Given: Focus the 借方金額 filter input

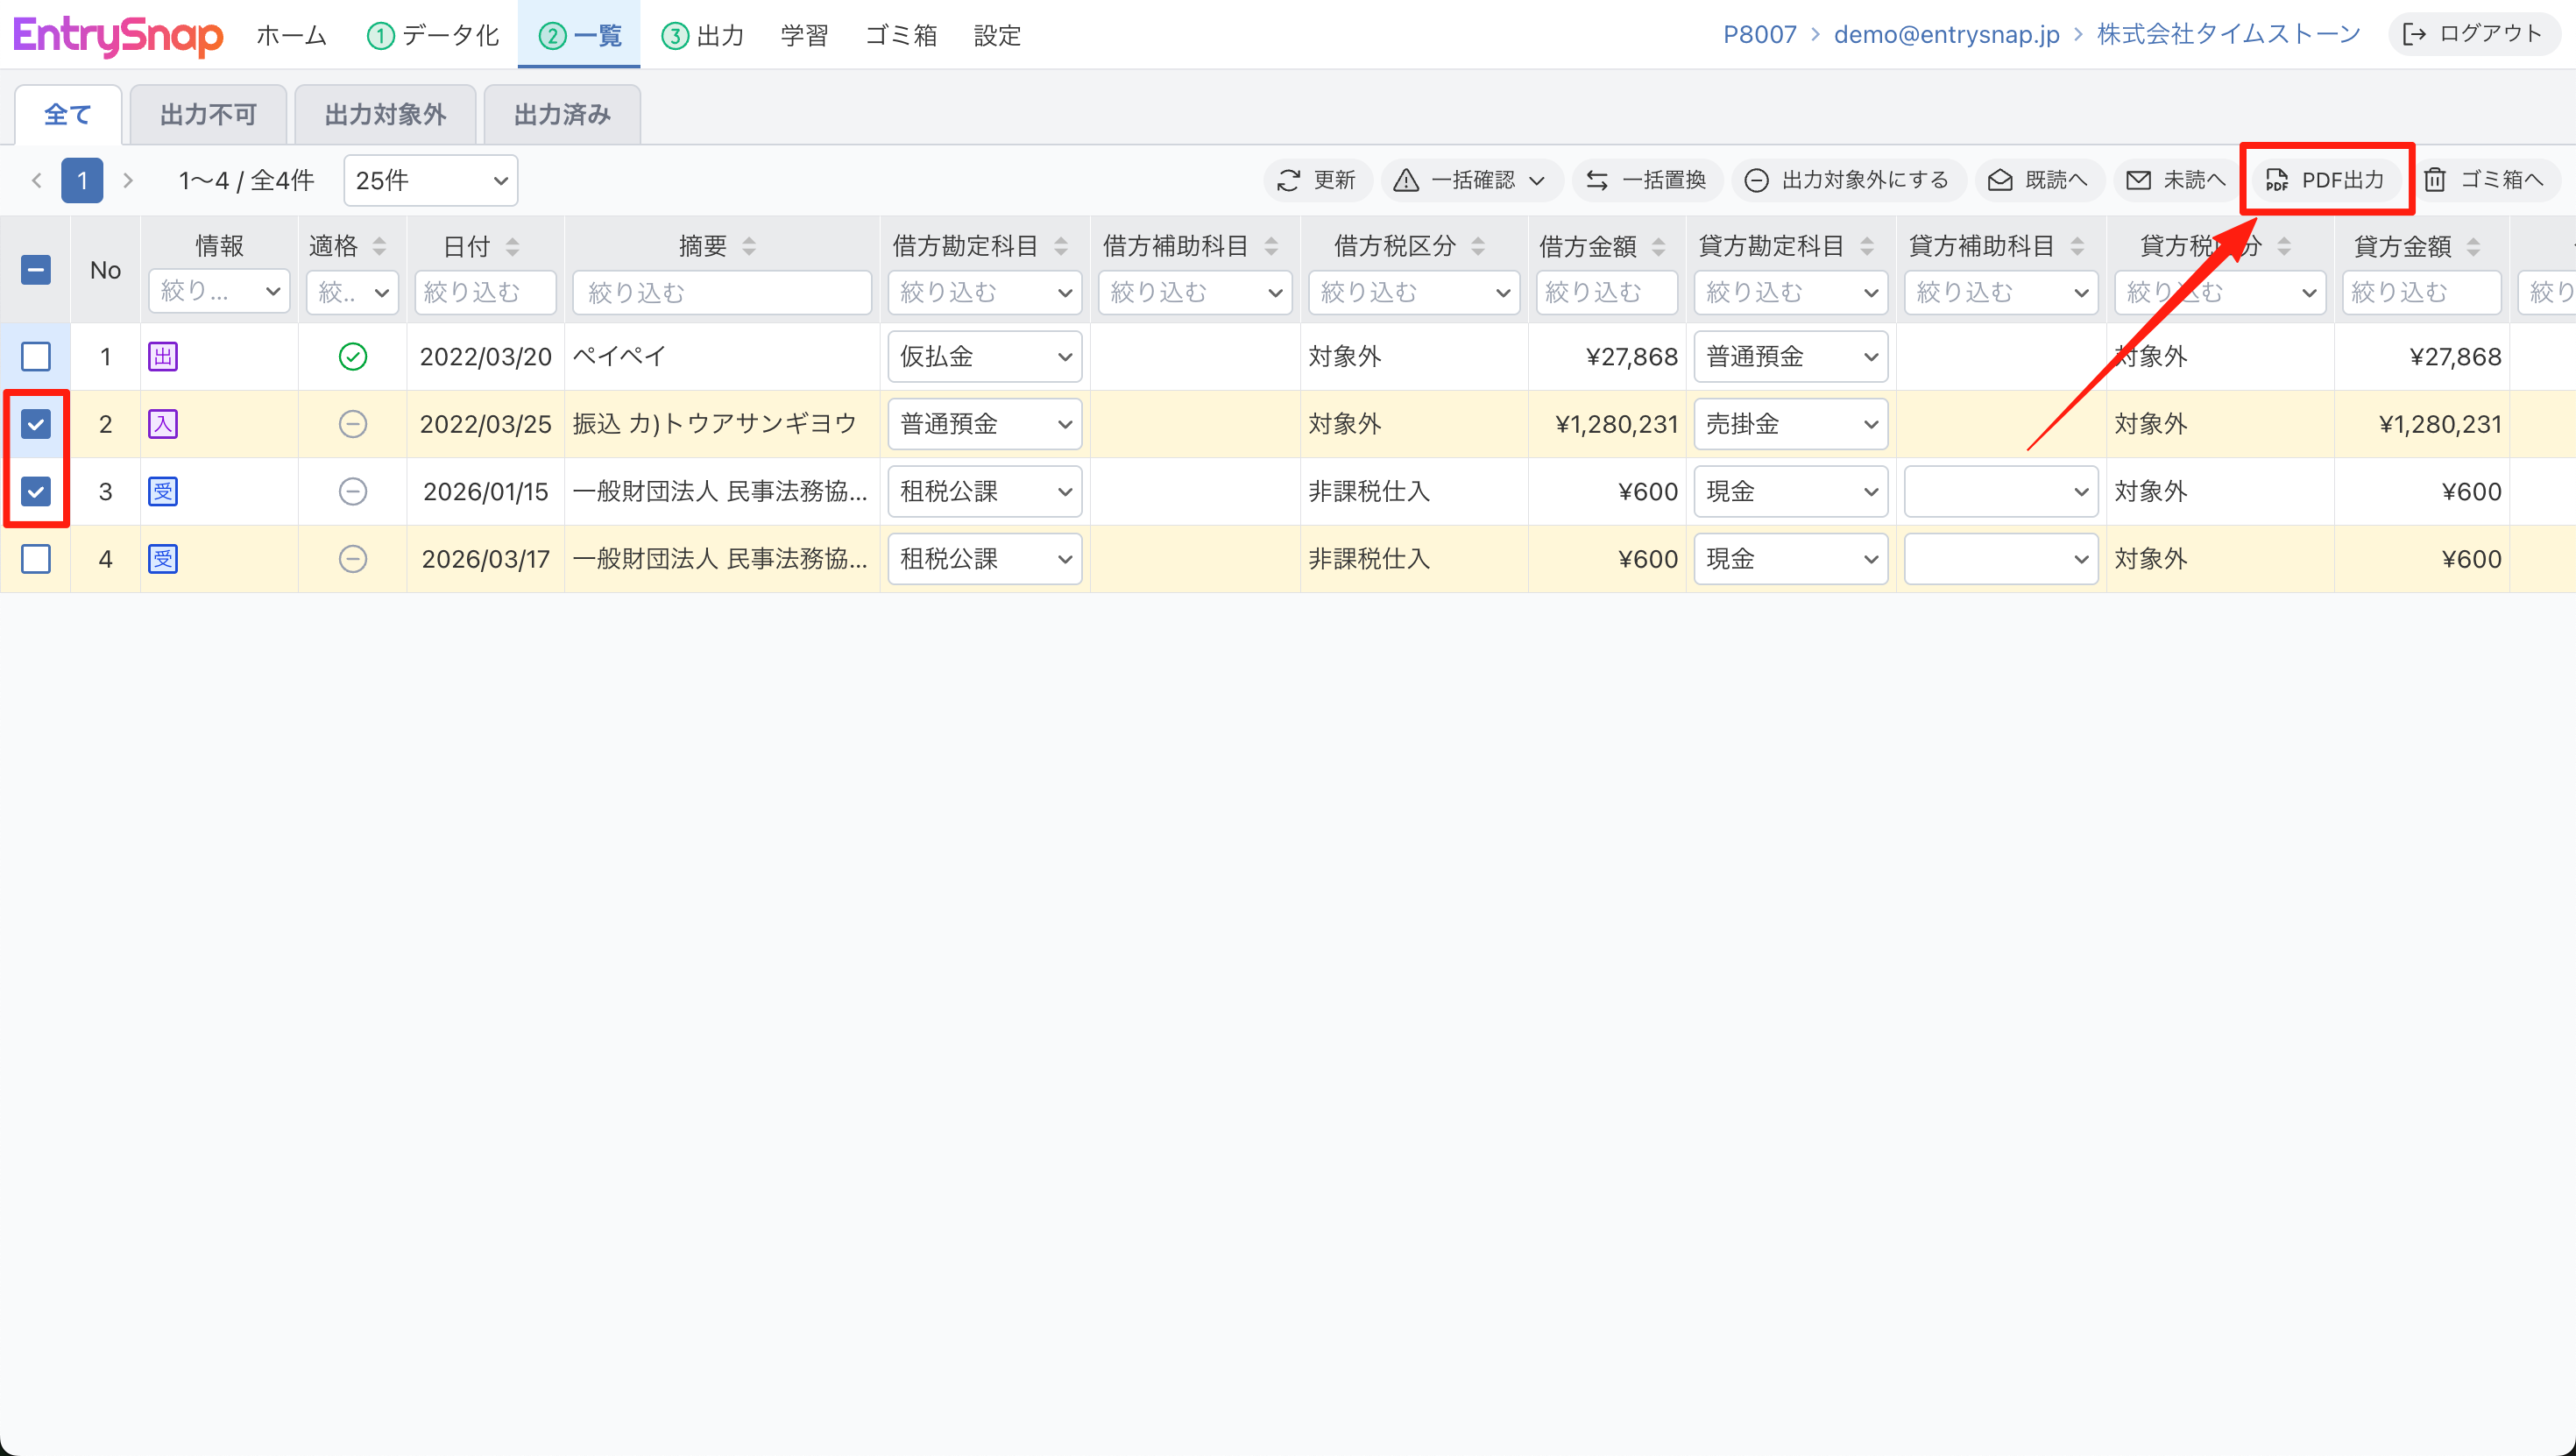Looking at the screenshot, I should 1607,292.
